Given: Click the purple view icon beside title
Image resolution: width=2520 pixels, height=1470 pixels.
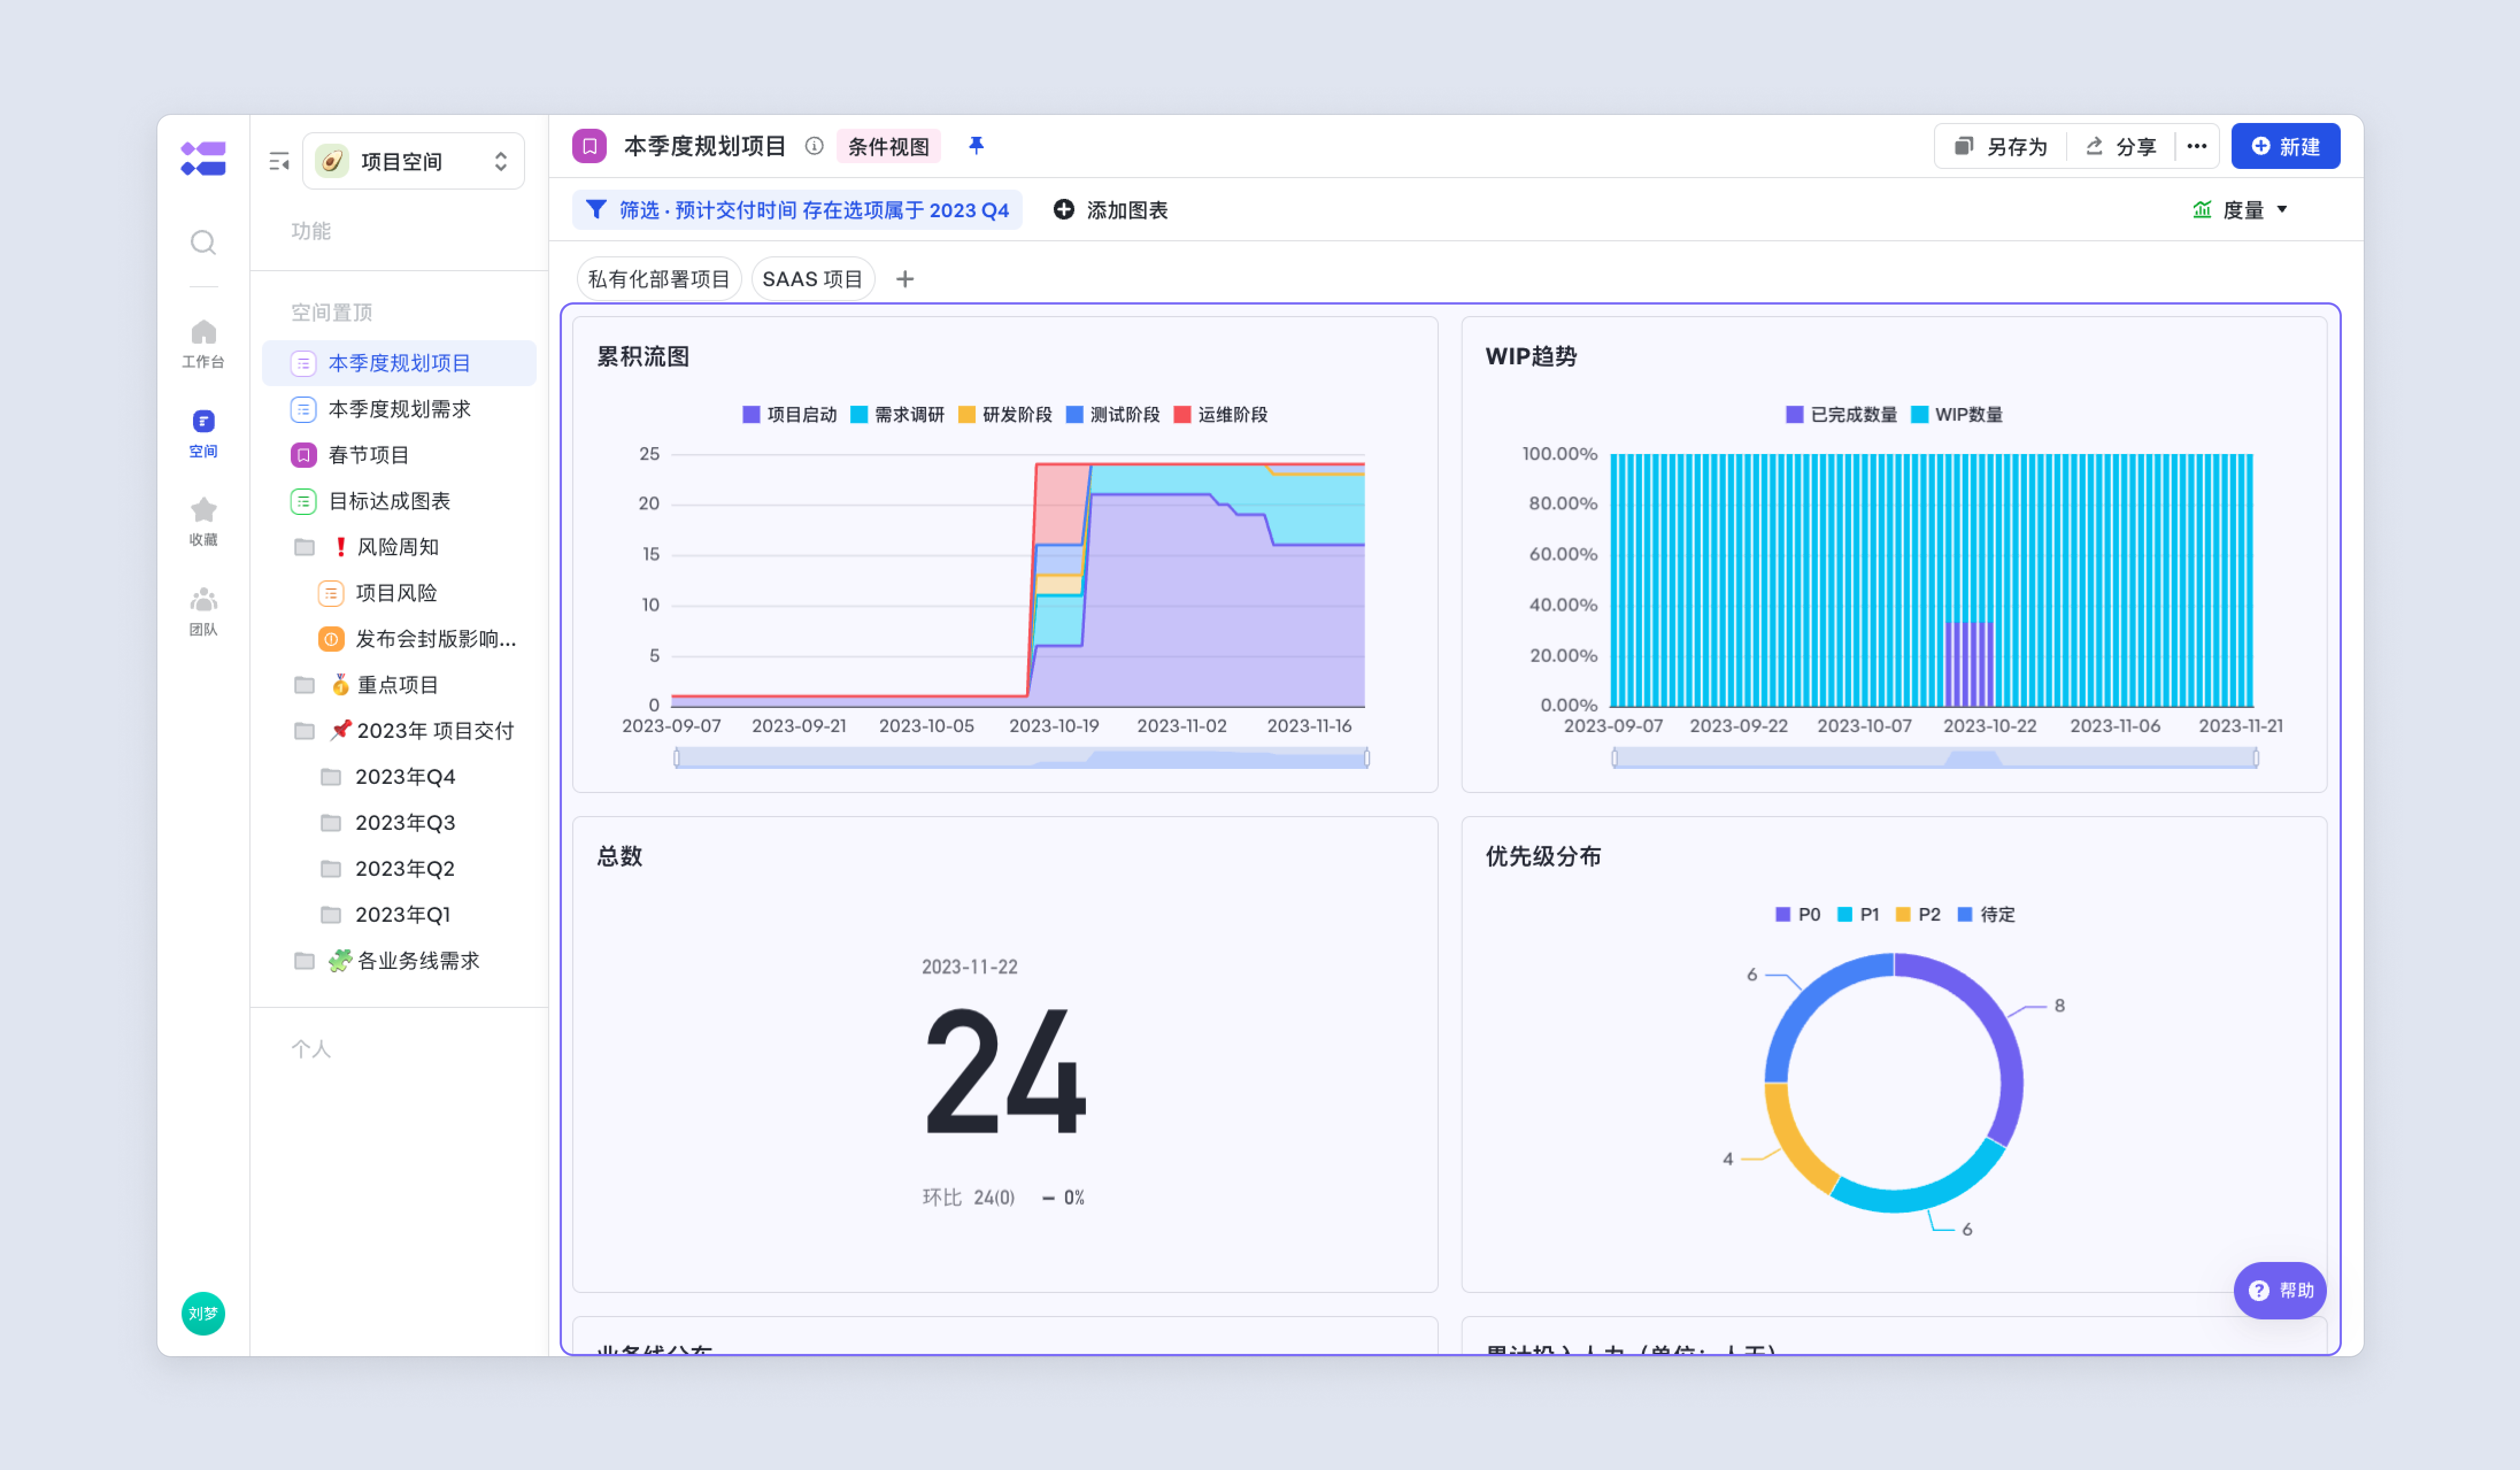Looking at the screenshot, I should (589, 146).
